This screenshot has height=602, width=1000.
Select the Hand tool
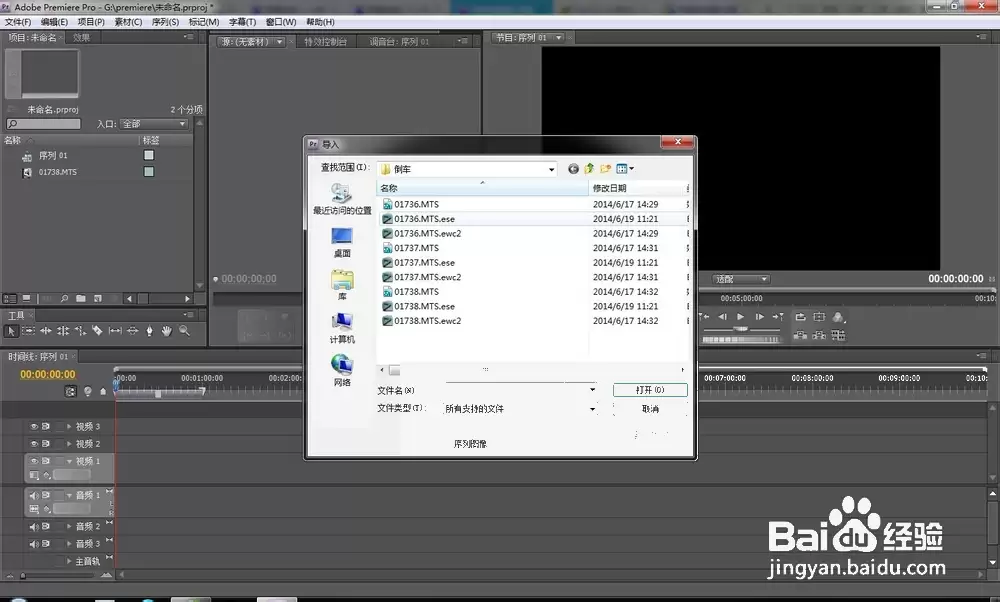tap(166, 331)
